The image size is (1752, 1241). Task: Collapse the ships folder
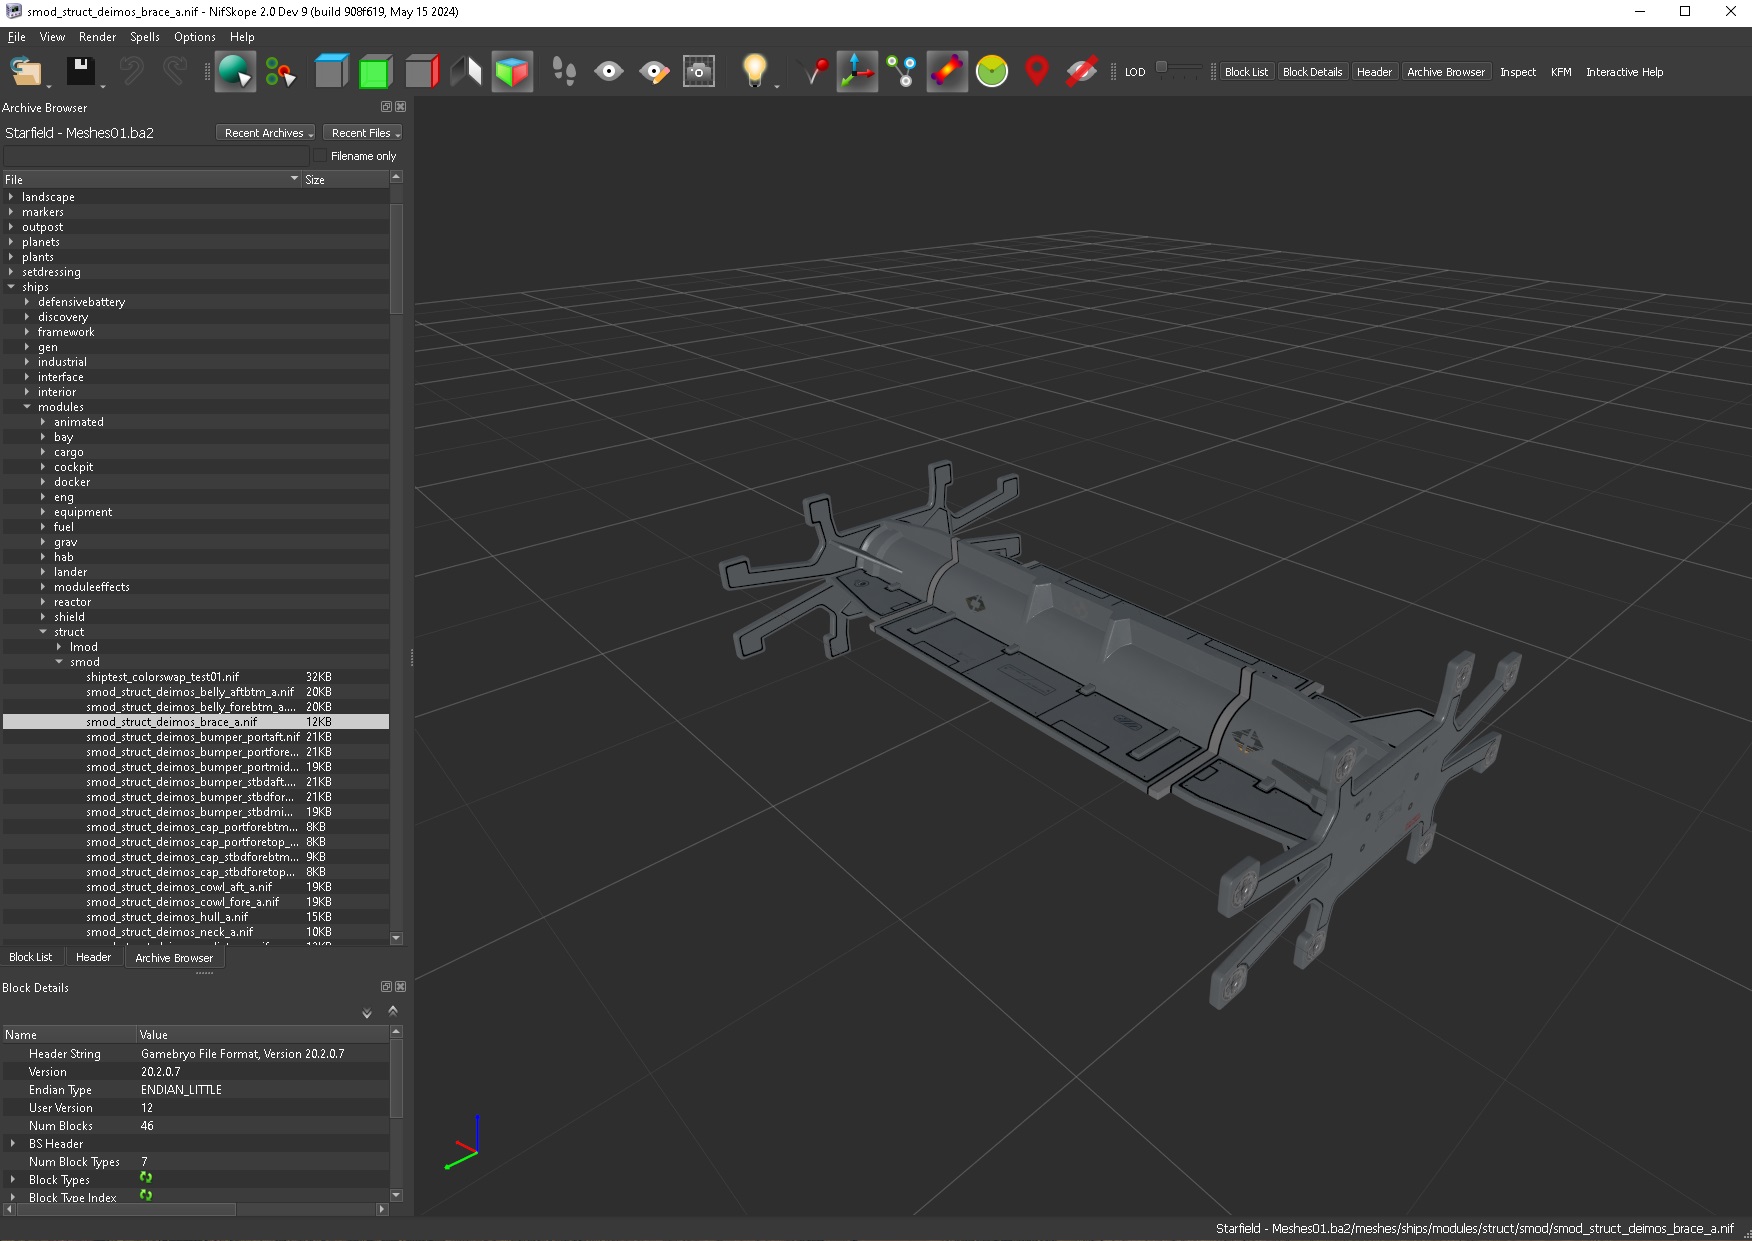click(11, 287)
